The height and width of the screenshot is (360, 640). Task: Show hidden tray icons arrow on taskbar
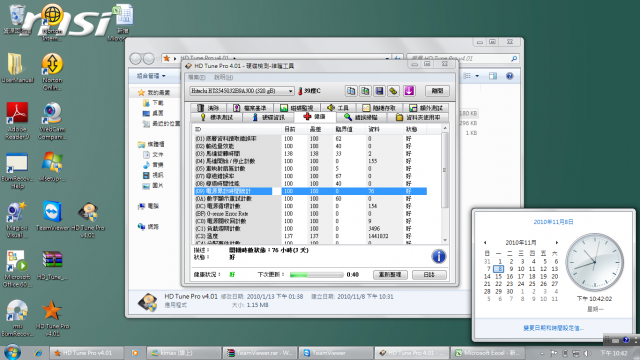click(542, 353)
